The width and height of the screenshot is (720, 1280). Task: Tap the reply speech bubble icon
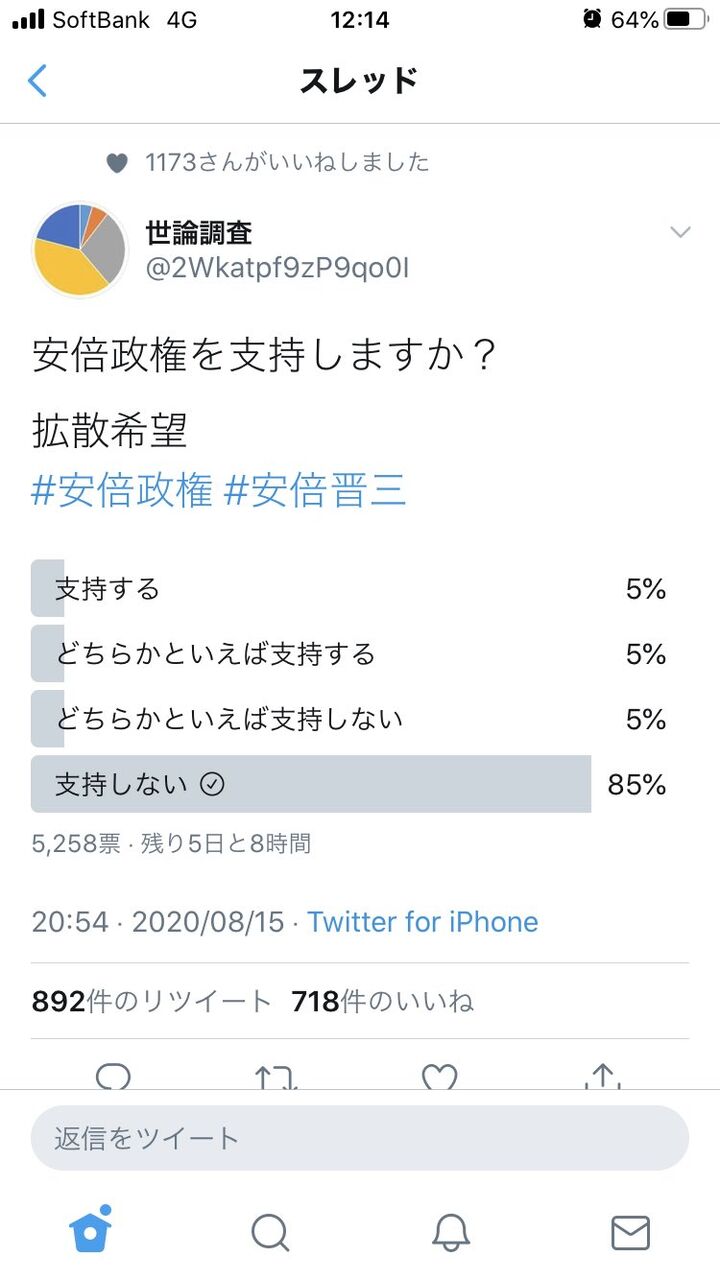[113, 1076]
